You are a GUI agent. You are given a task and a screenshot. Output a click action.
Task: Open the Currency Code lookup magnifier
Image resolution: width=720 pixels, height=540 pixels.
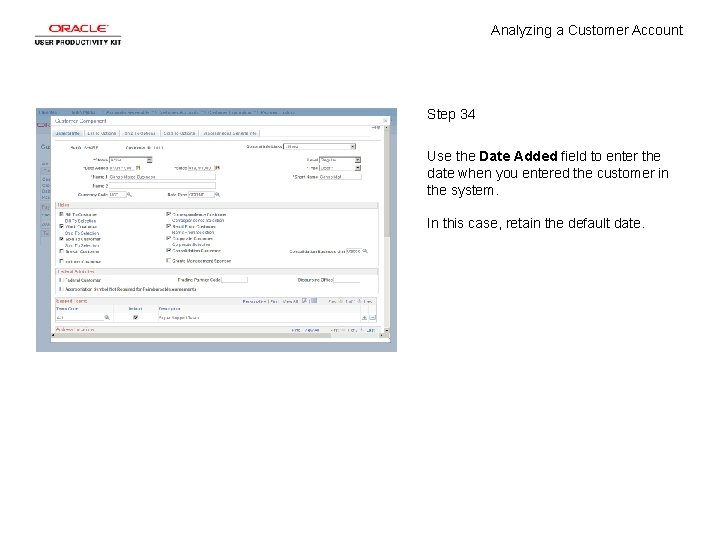click(129, 195)
